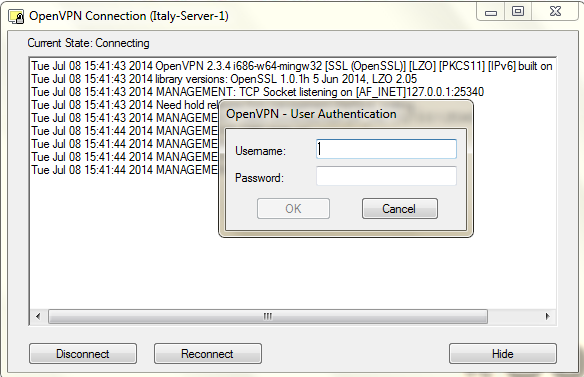
Task: Select the TCP Socket listening log line
Action: click(x=257, y=92)
